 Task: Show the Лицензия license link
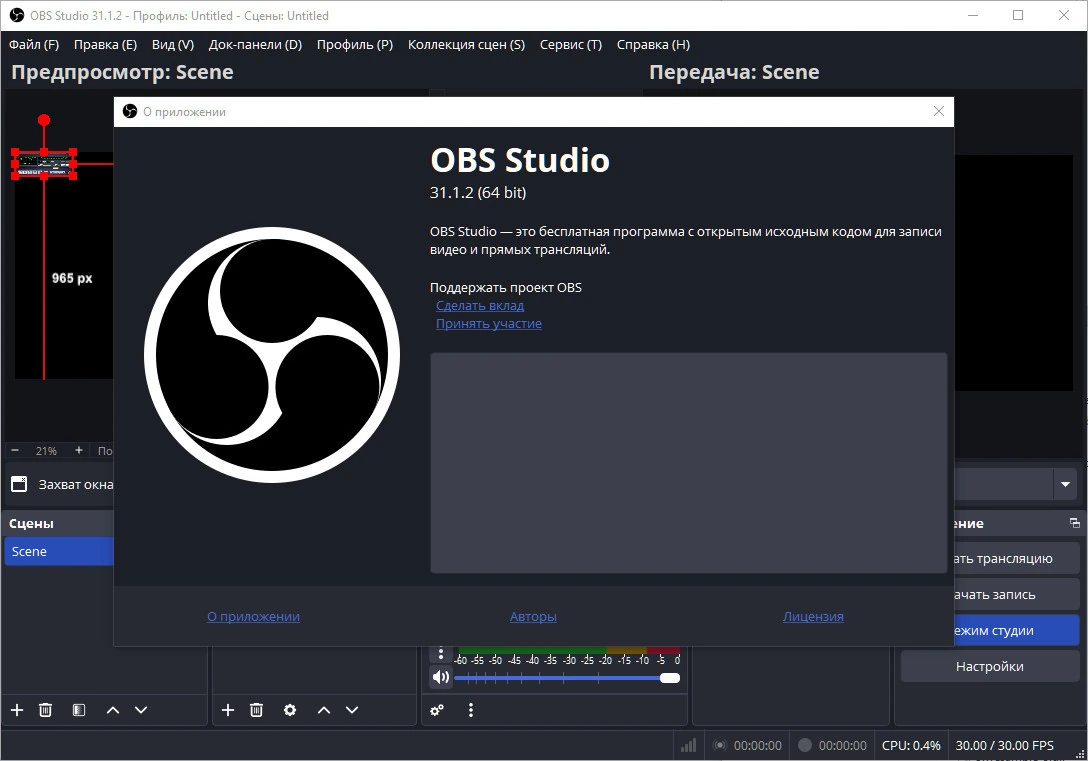point(813,616)
